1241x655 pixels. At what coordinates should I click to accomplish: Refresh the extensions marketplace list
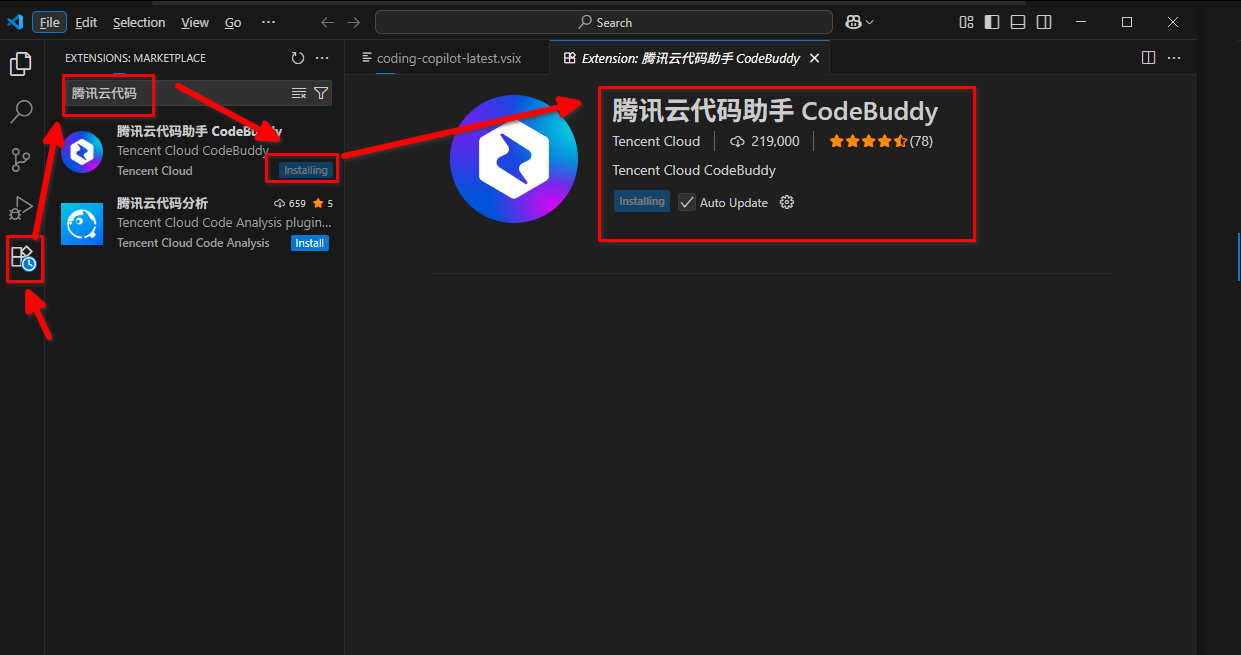click(x=297, y=59)
